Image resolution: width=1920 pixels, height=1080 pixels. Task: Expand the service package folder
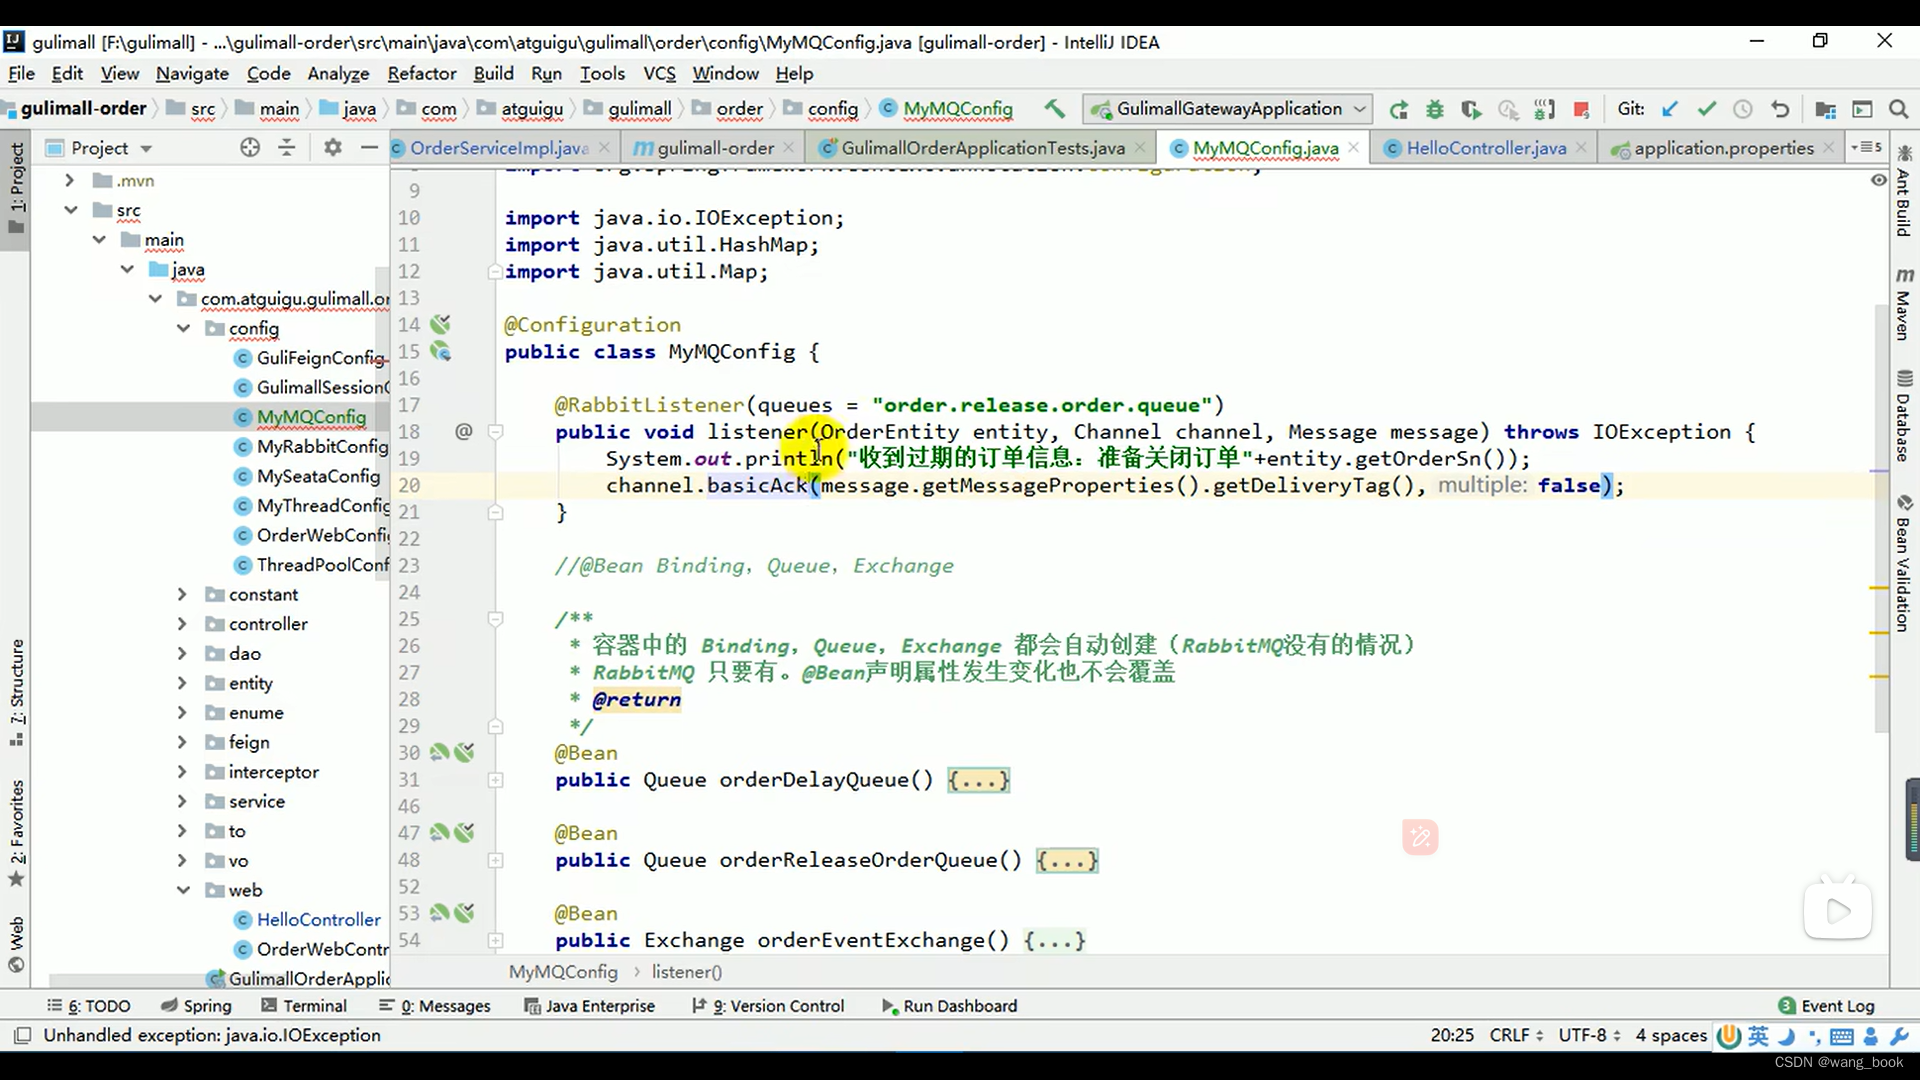pos(182,800)
